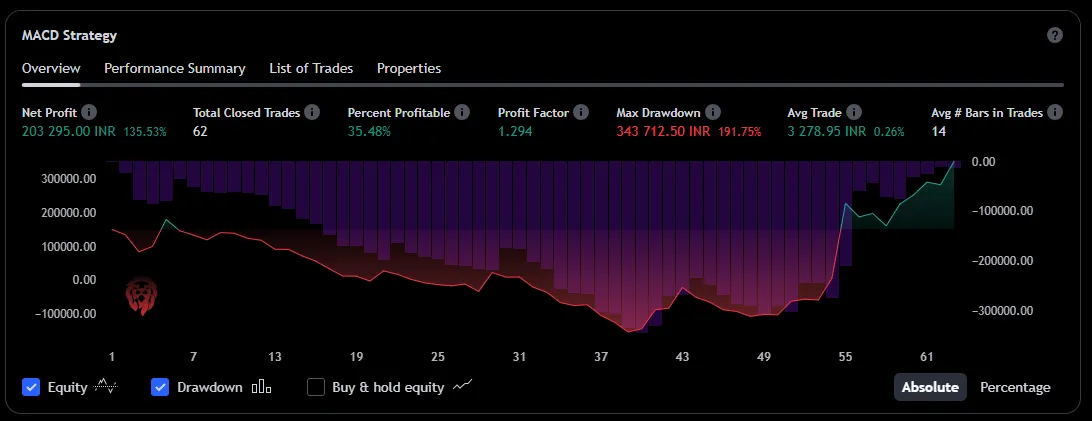
Task: Click info icon next to Avg # Bars in Trades
Action: click(x=1055, y=113)
